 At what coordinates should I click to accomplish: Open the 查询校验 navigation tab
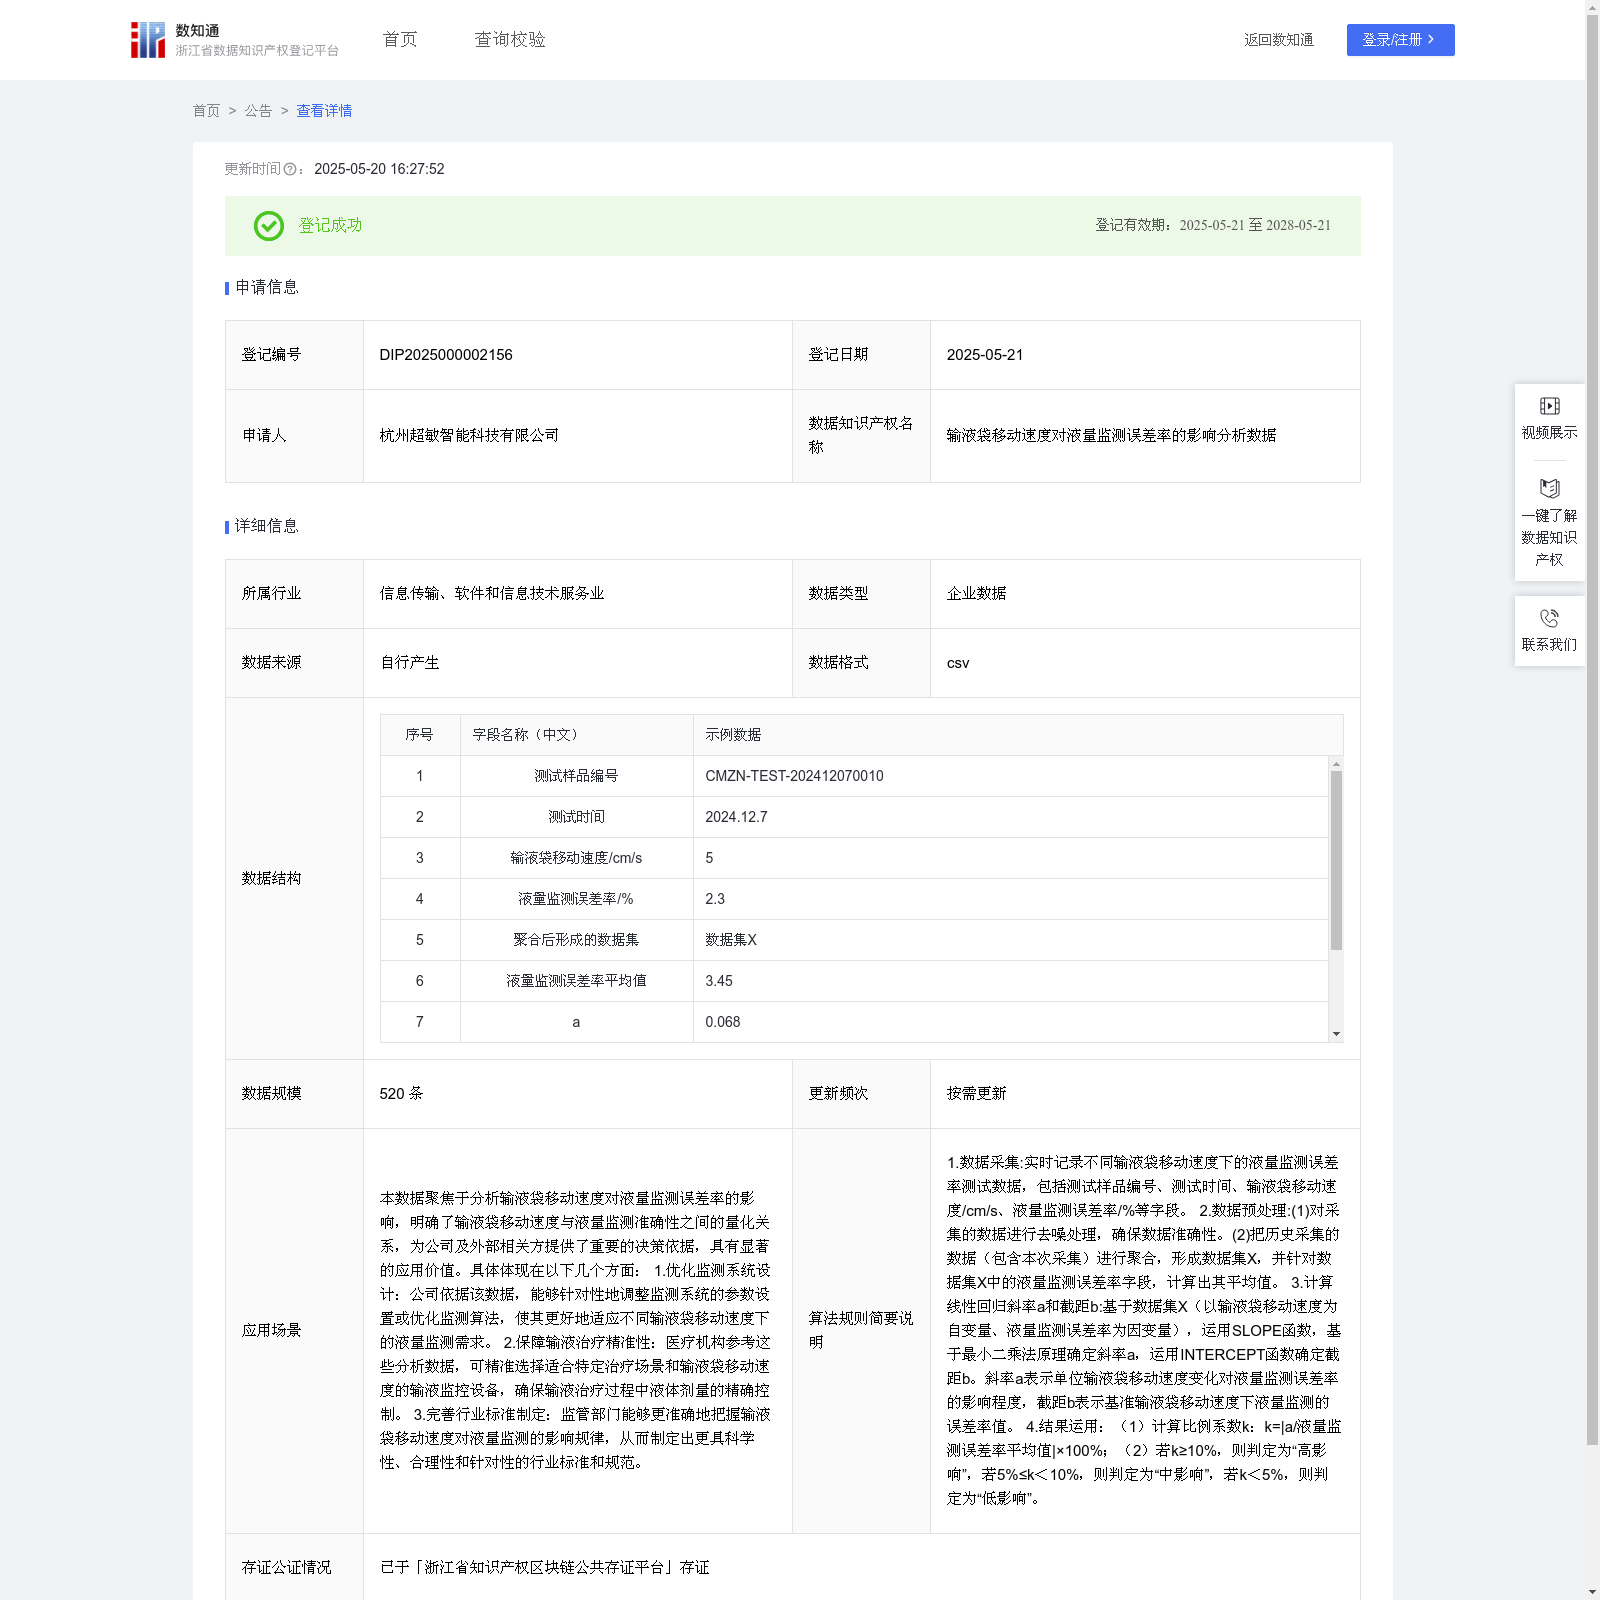click(510, 40)
